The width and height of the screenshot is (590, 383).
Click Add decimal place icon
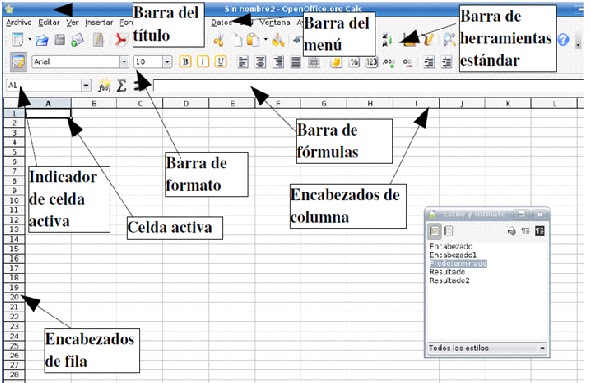click(x=389, y=62)
